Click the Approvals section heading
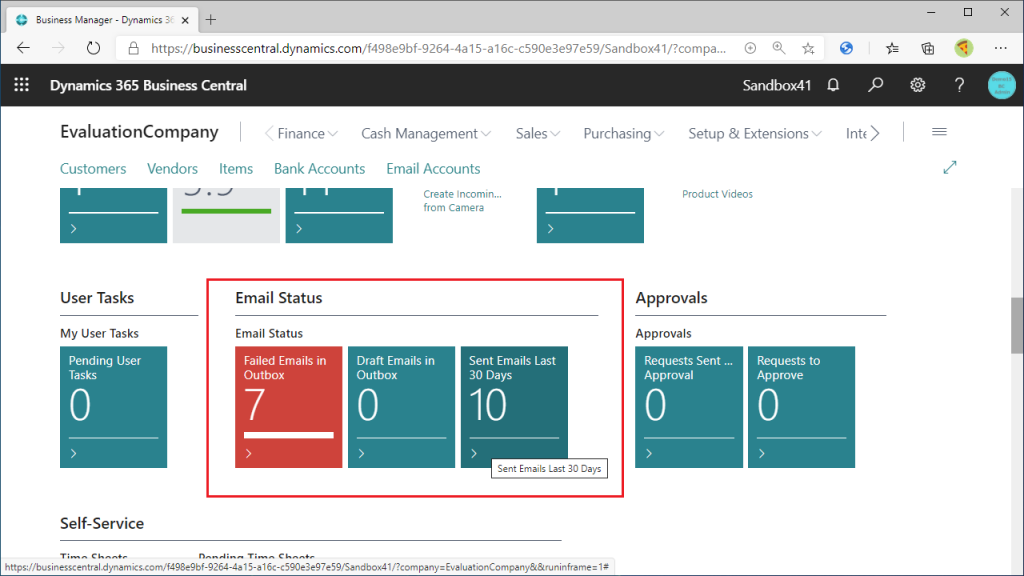 pos(671,298)
